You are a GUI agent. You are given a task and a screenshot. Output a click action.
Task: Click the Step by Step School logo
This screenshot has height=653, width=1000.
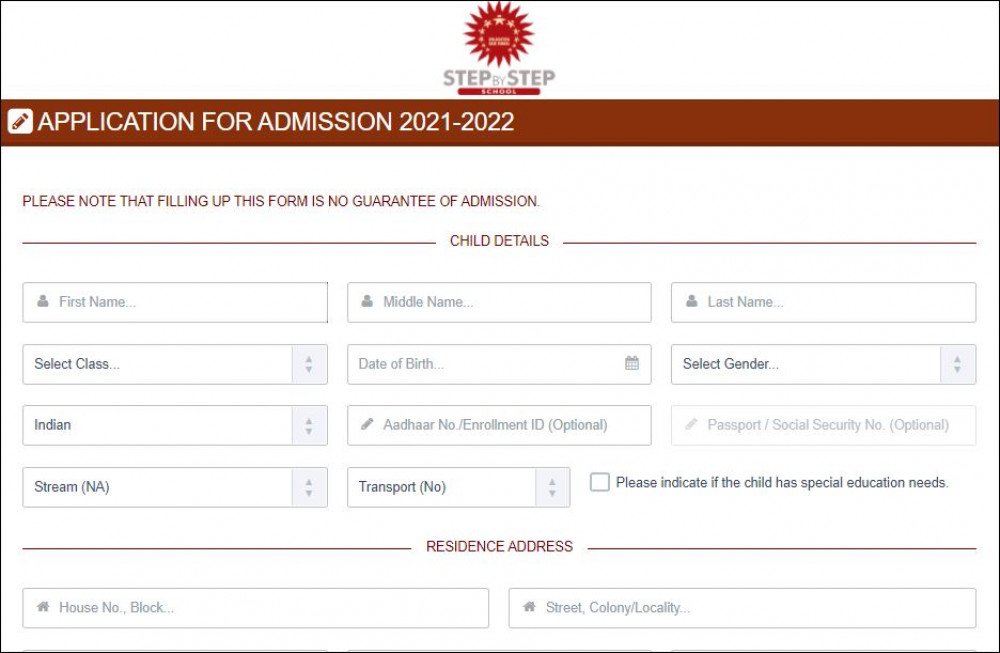pyautogui.click(x=499, y=50)
